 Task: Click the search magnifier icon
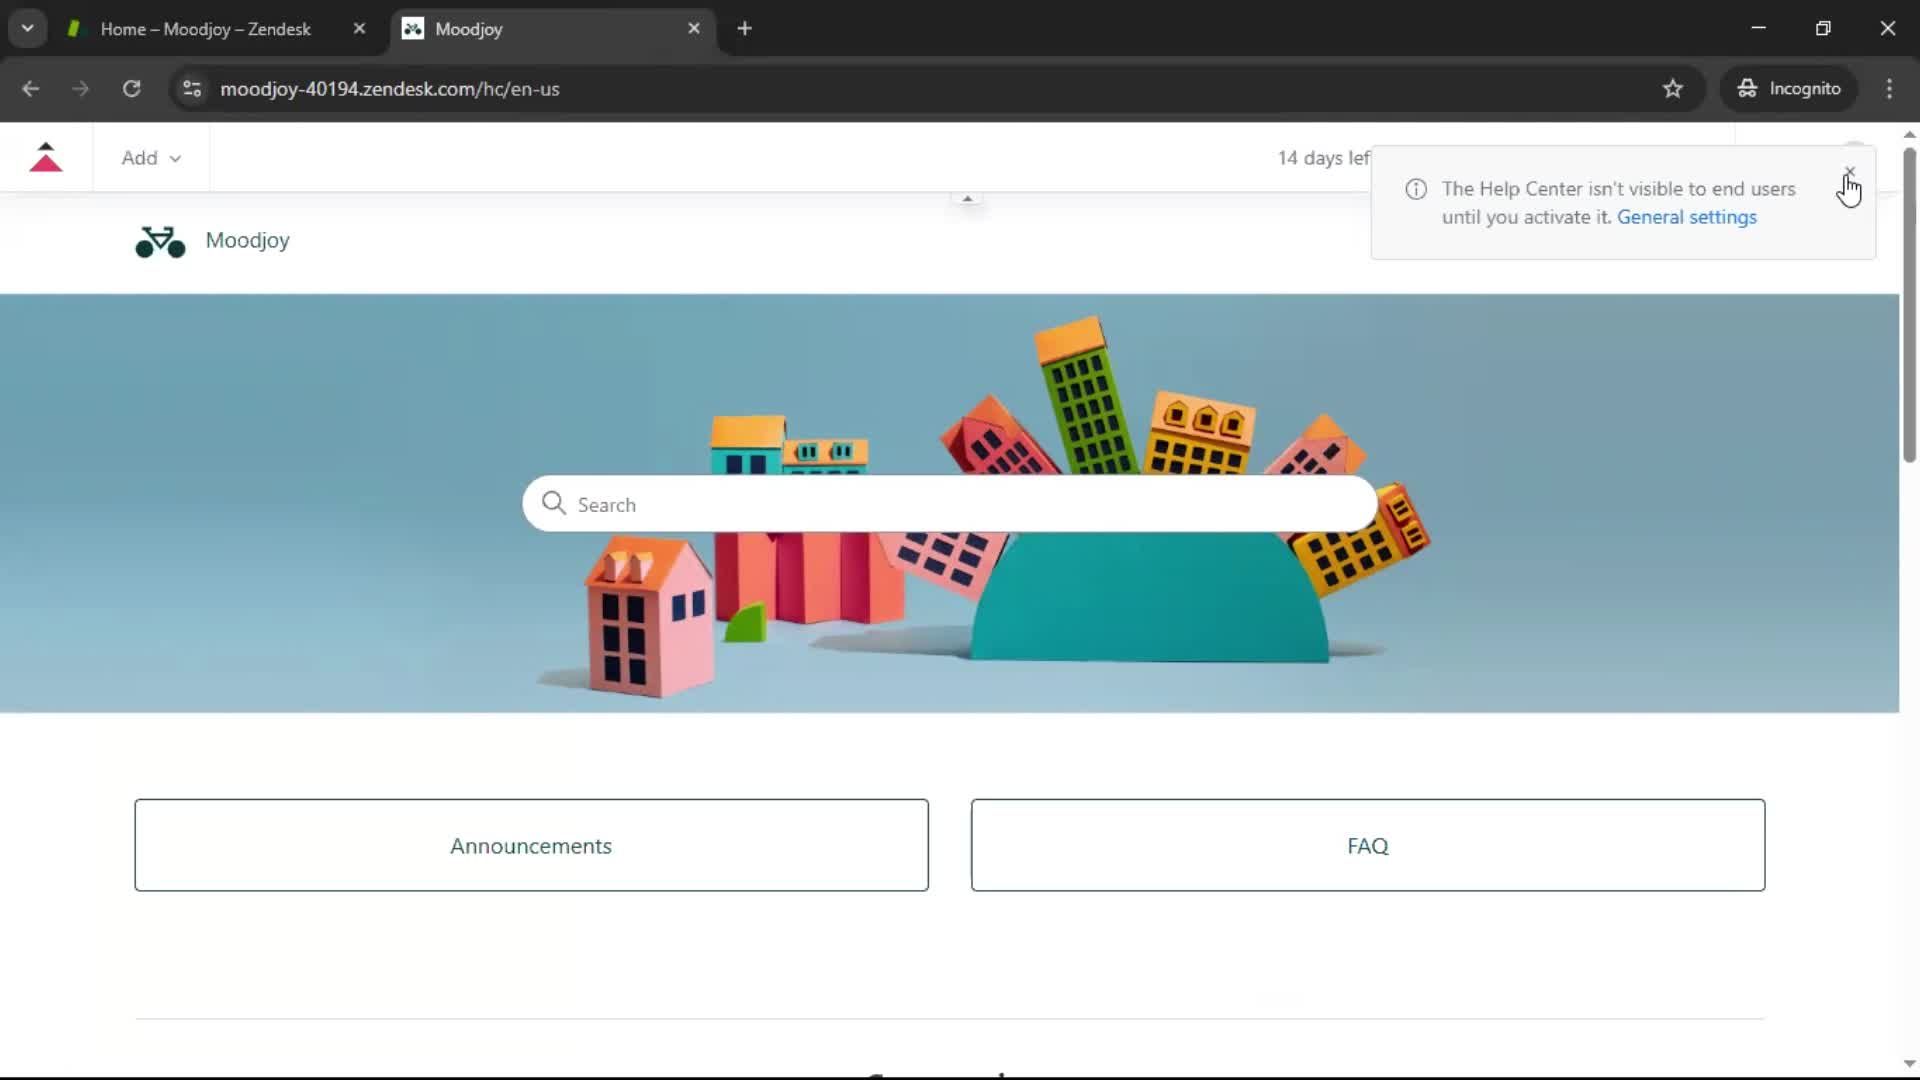tap(553, 503)
